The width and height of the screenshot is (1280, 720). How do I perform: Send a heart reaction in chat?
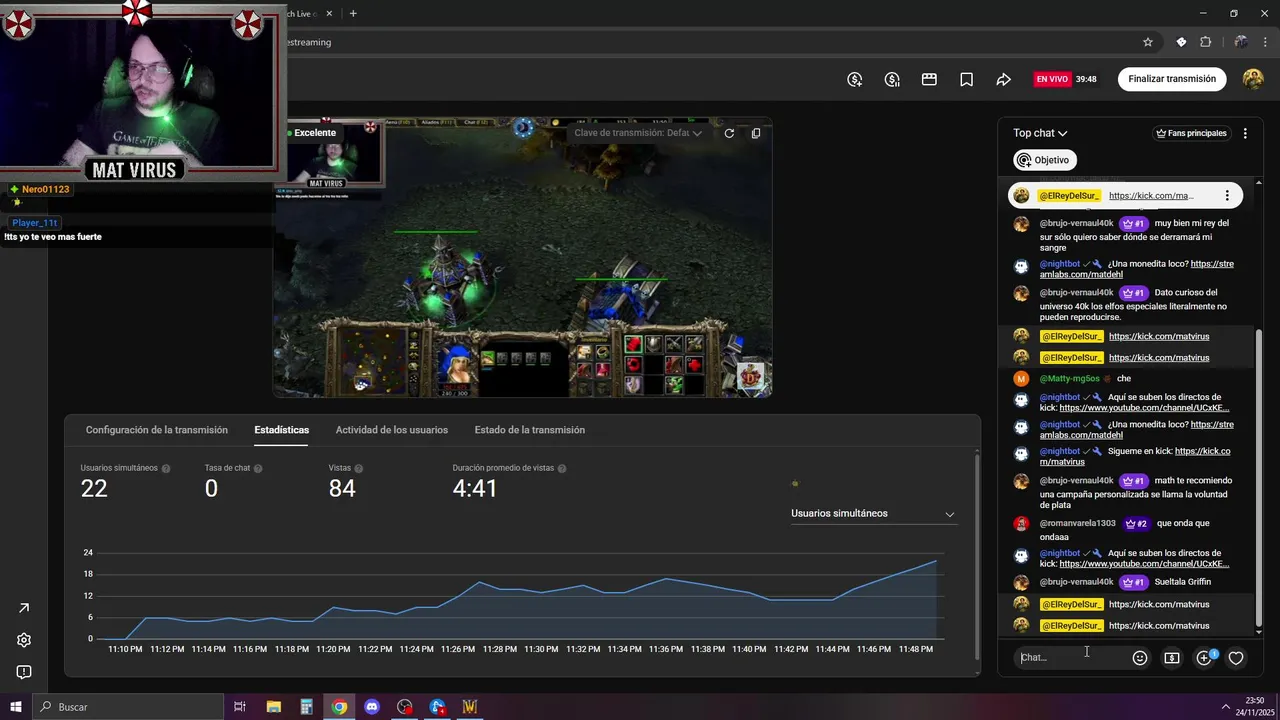click(1236, 658)
